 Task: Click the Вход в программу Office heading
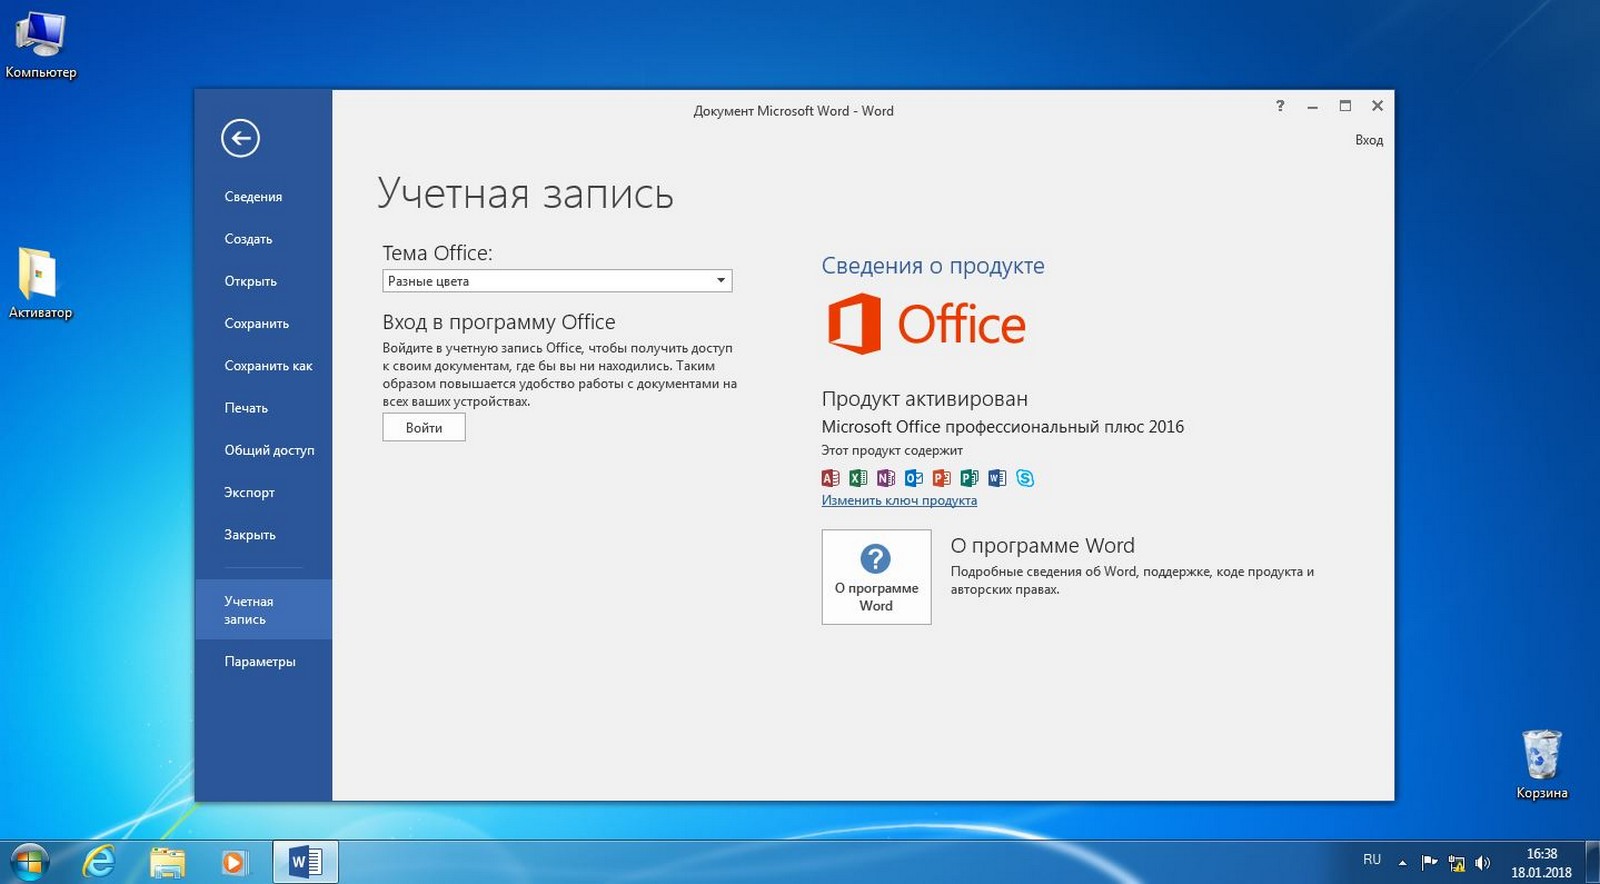(499, 322)
